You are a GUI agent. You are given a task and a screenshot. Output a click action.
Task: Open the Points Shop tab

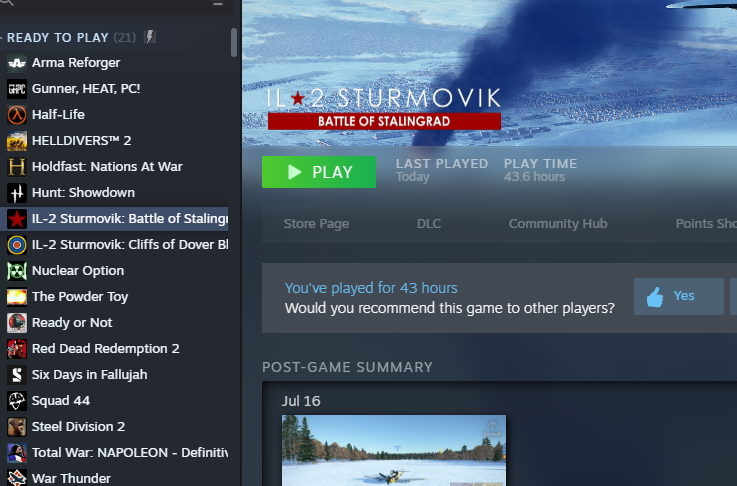[706, 224]
